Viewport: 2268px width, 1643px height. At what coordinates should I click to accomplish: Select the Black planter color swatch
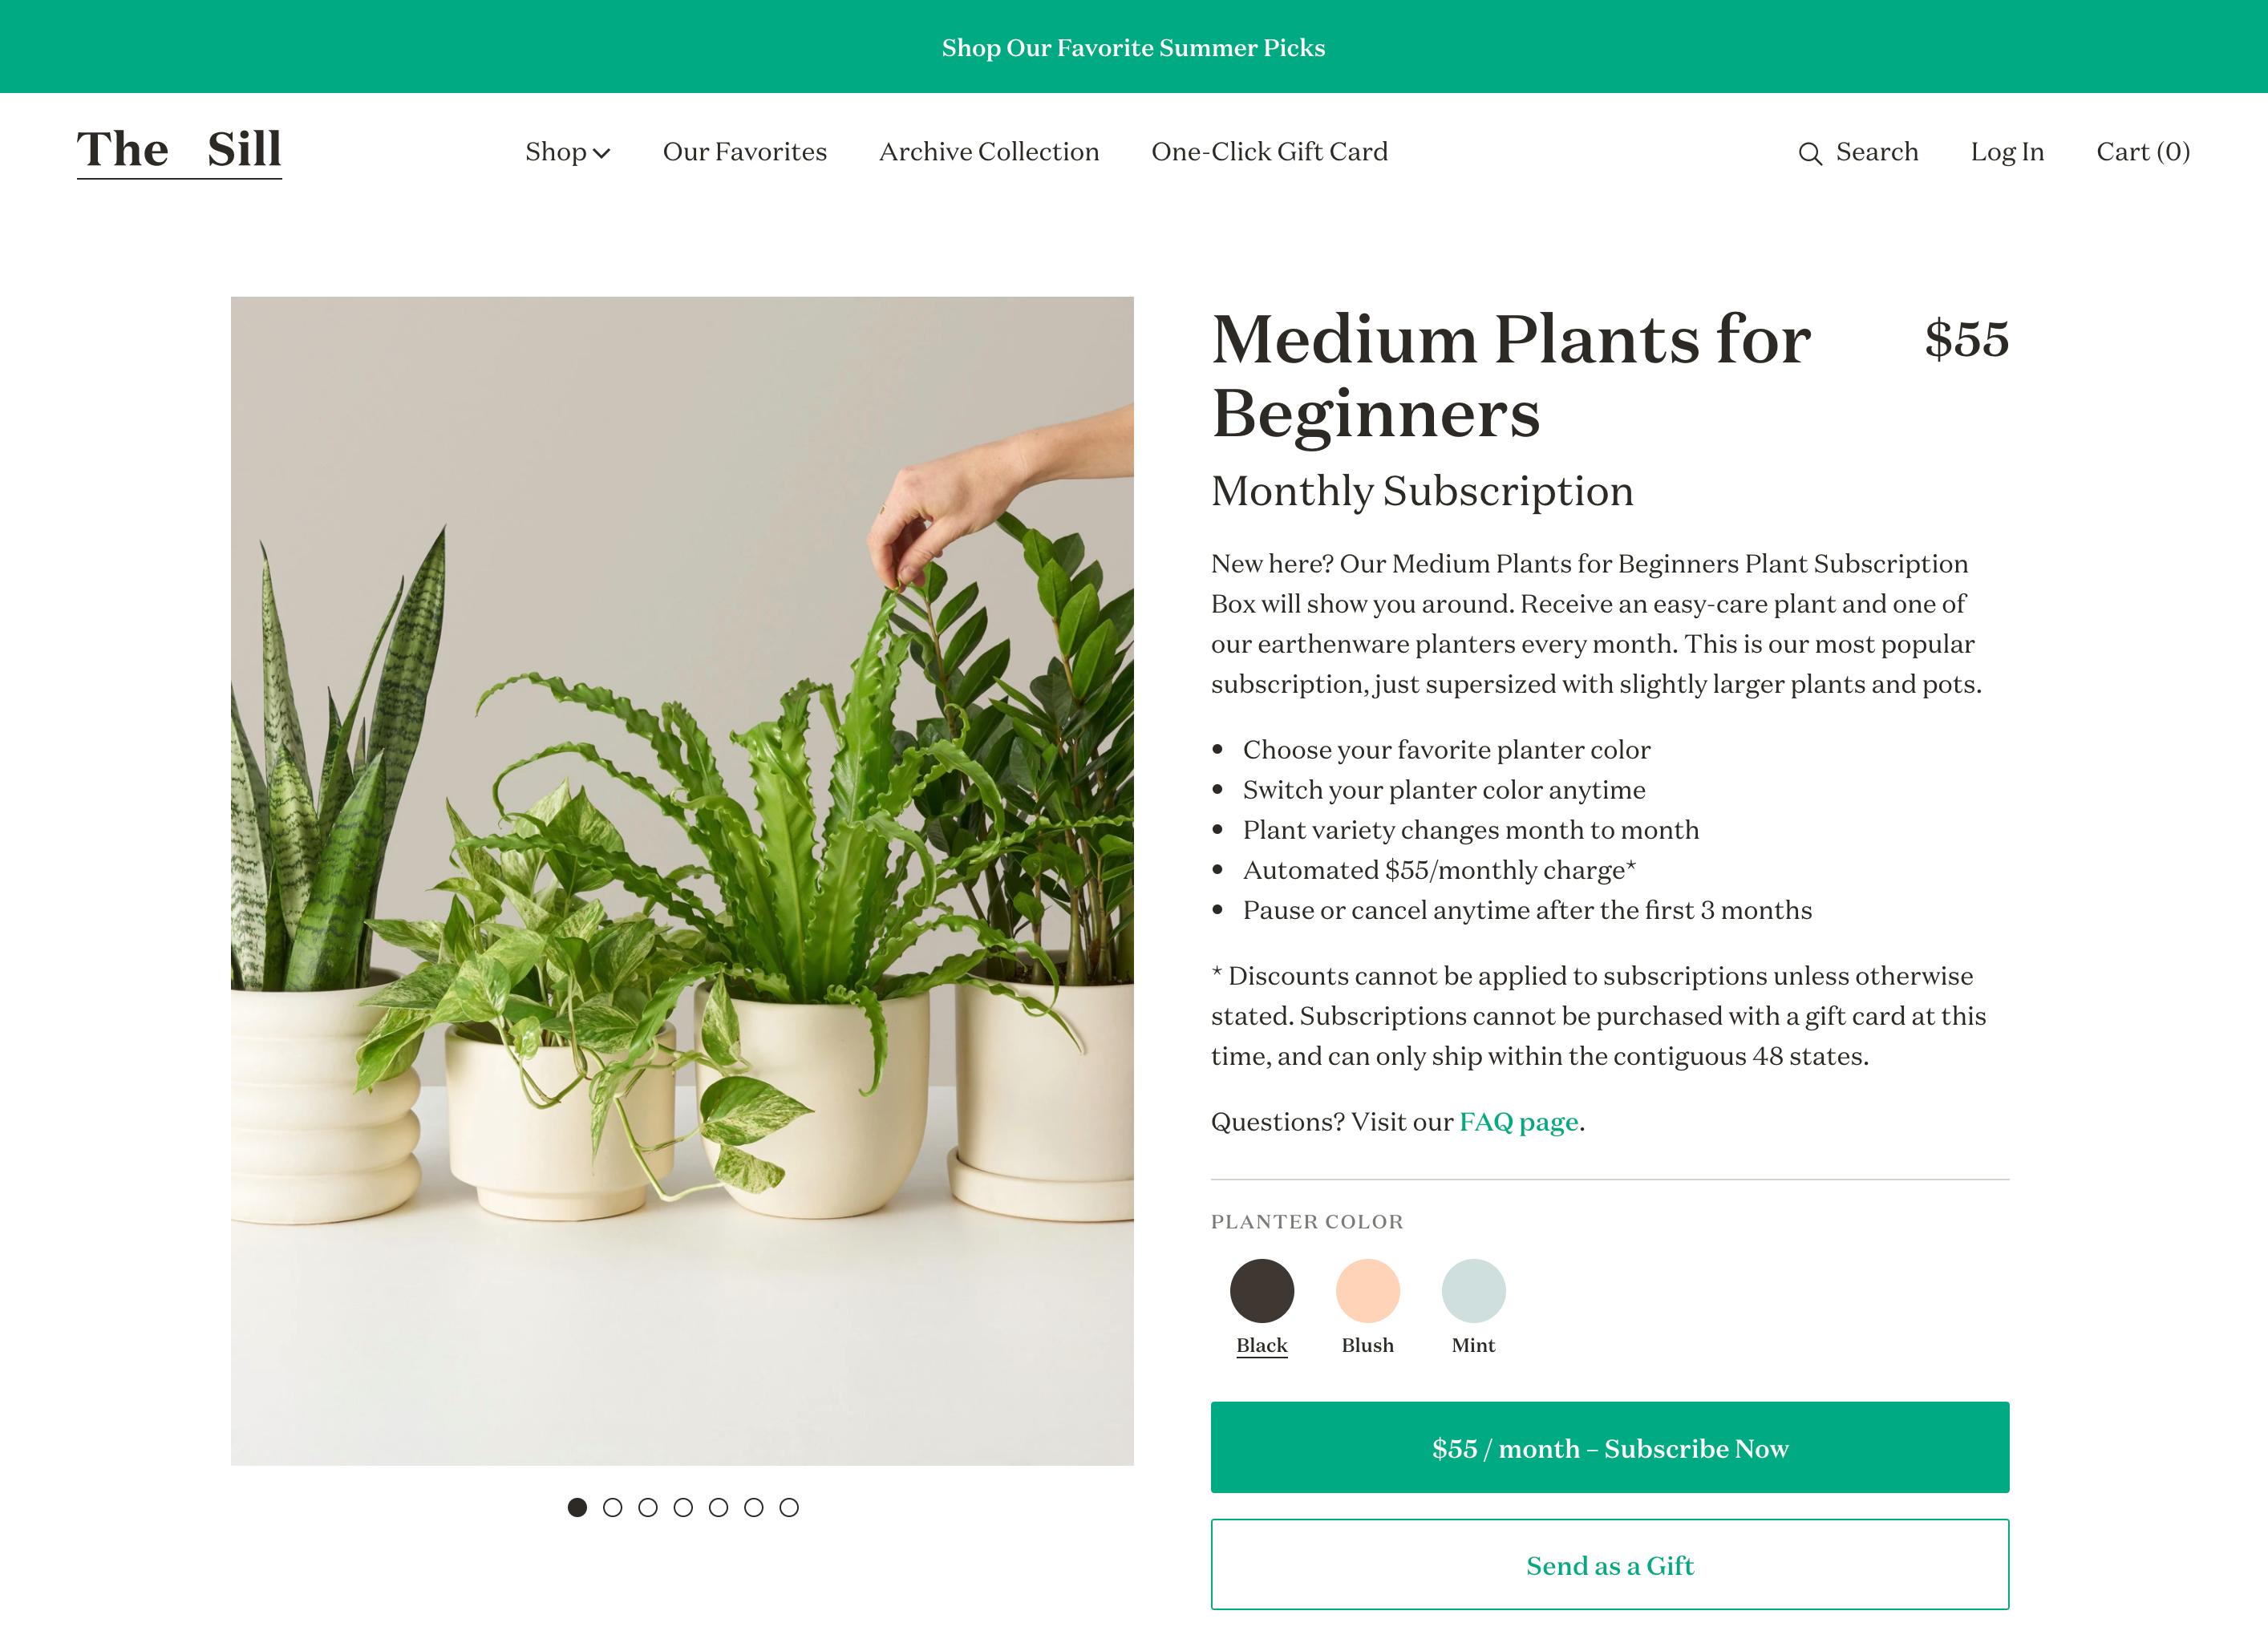(x=1261, y=1290)
